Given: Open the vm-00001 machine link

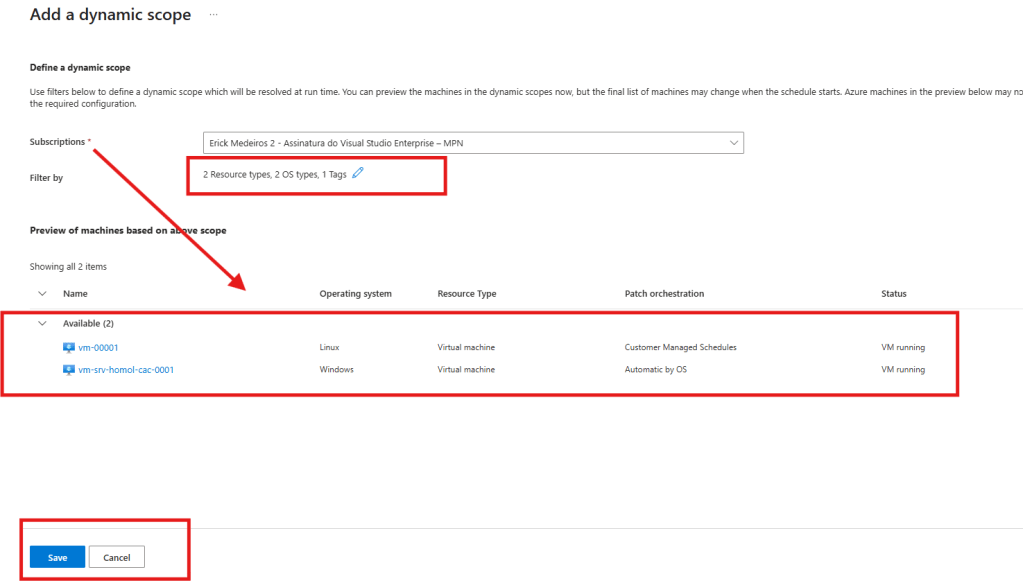Looking at the screenshot, I should pos(98,348).
